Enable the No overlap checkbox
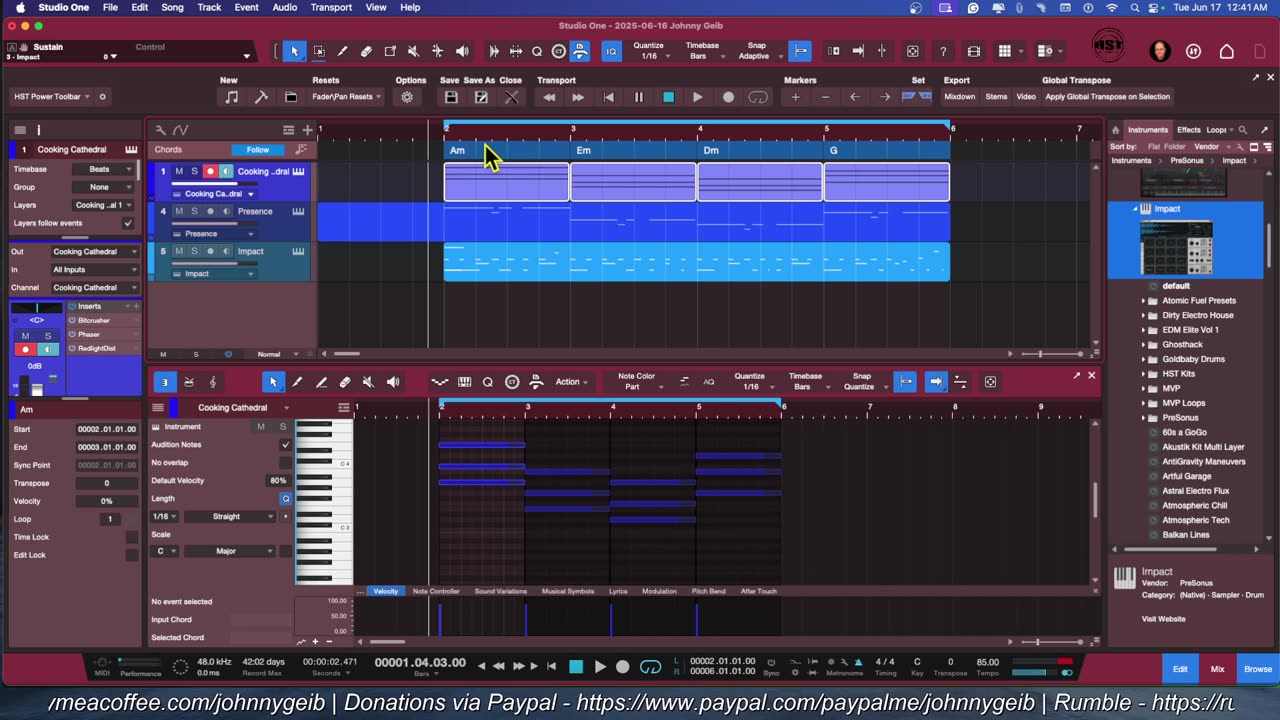The width and height of the screenshot is (1280, 720). [x=286, y=462]
